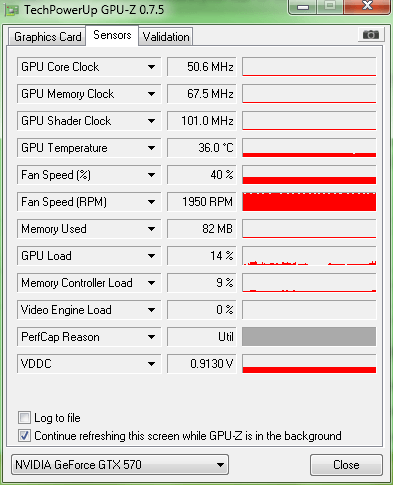393x485 pixels.
Task: Open the Validation tab
Action: pos(166,37)
